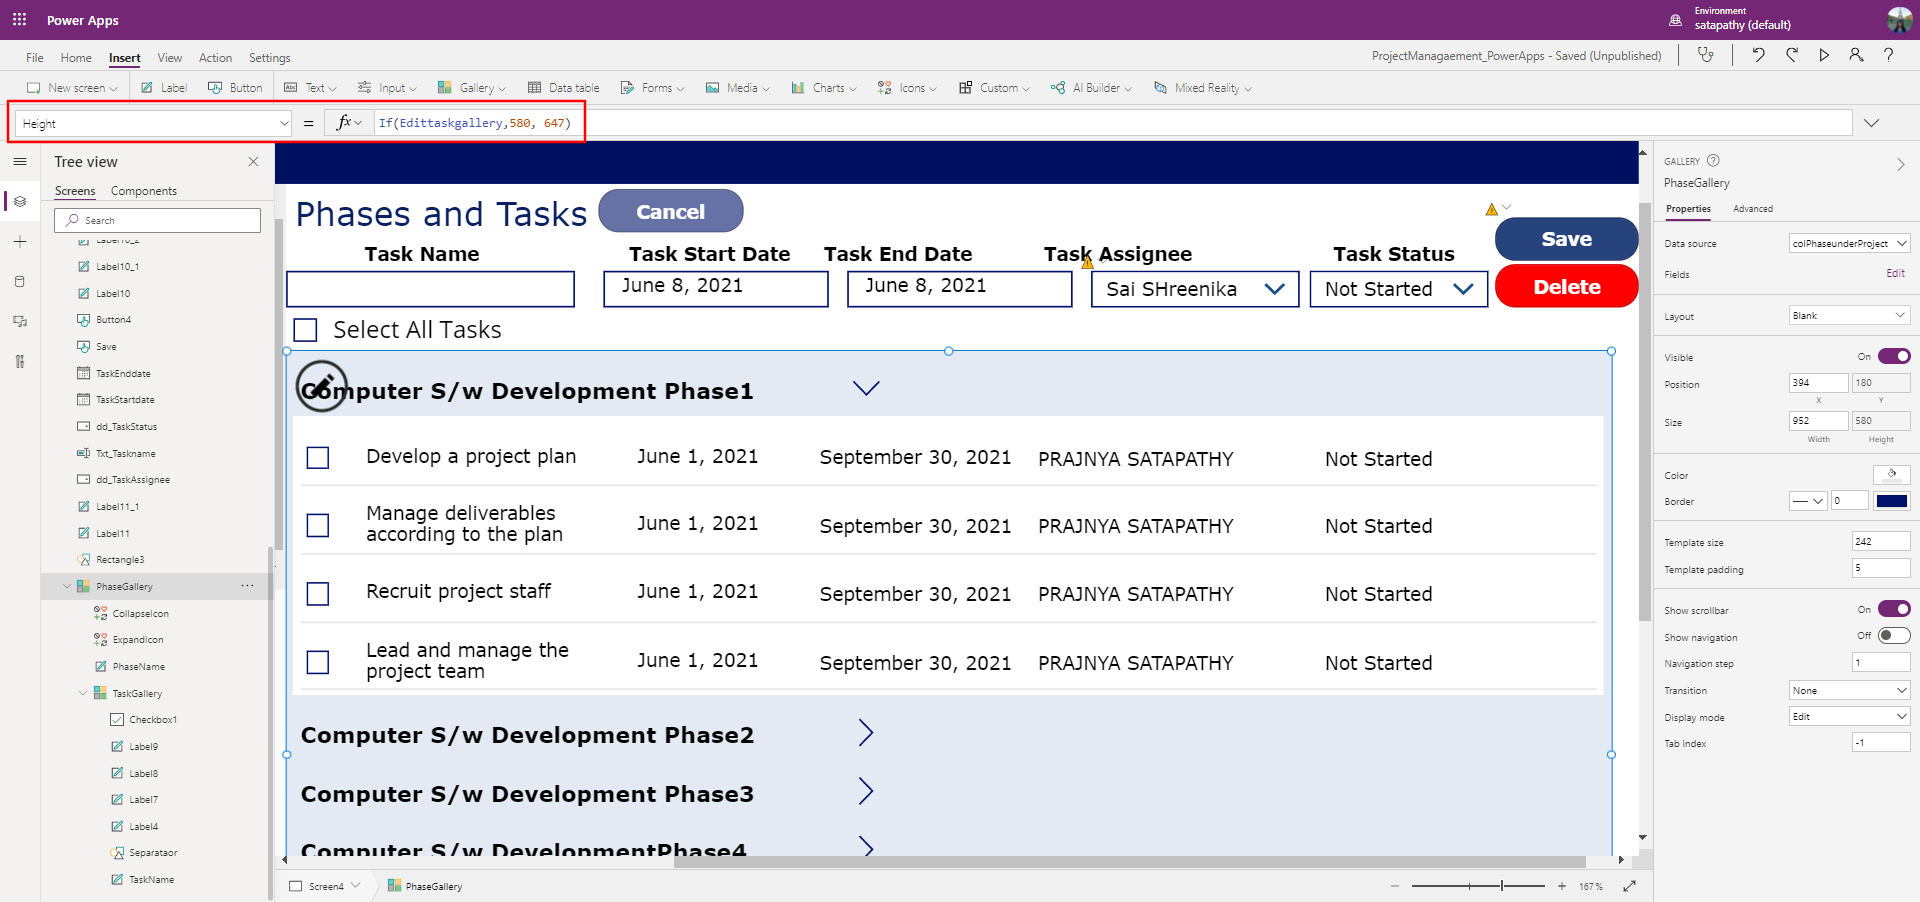Open the Data sources panel in the sidebar
The height and width of the screenshot is (902, 1920).
[19, 281]
